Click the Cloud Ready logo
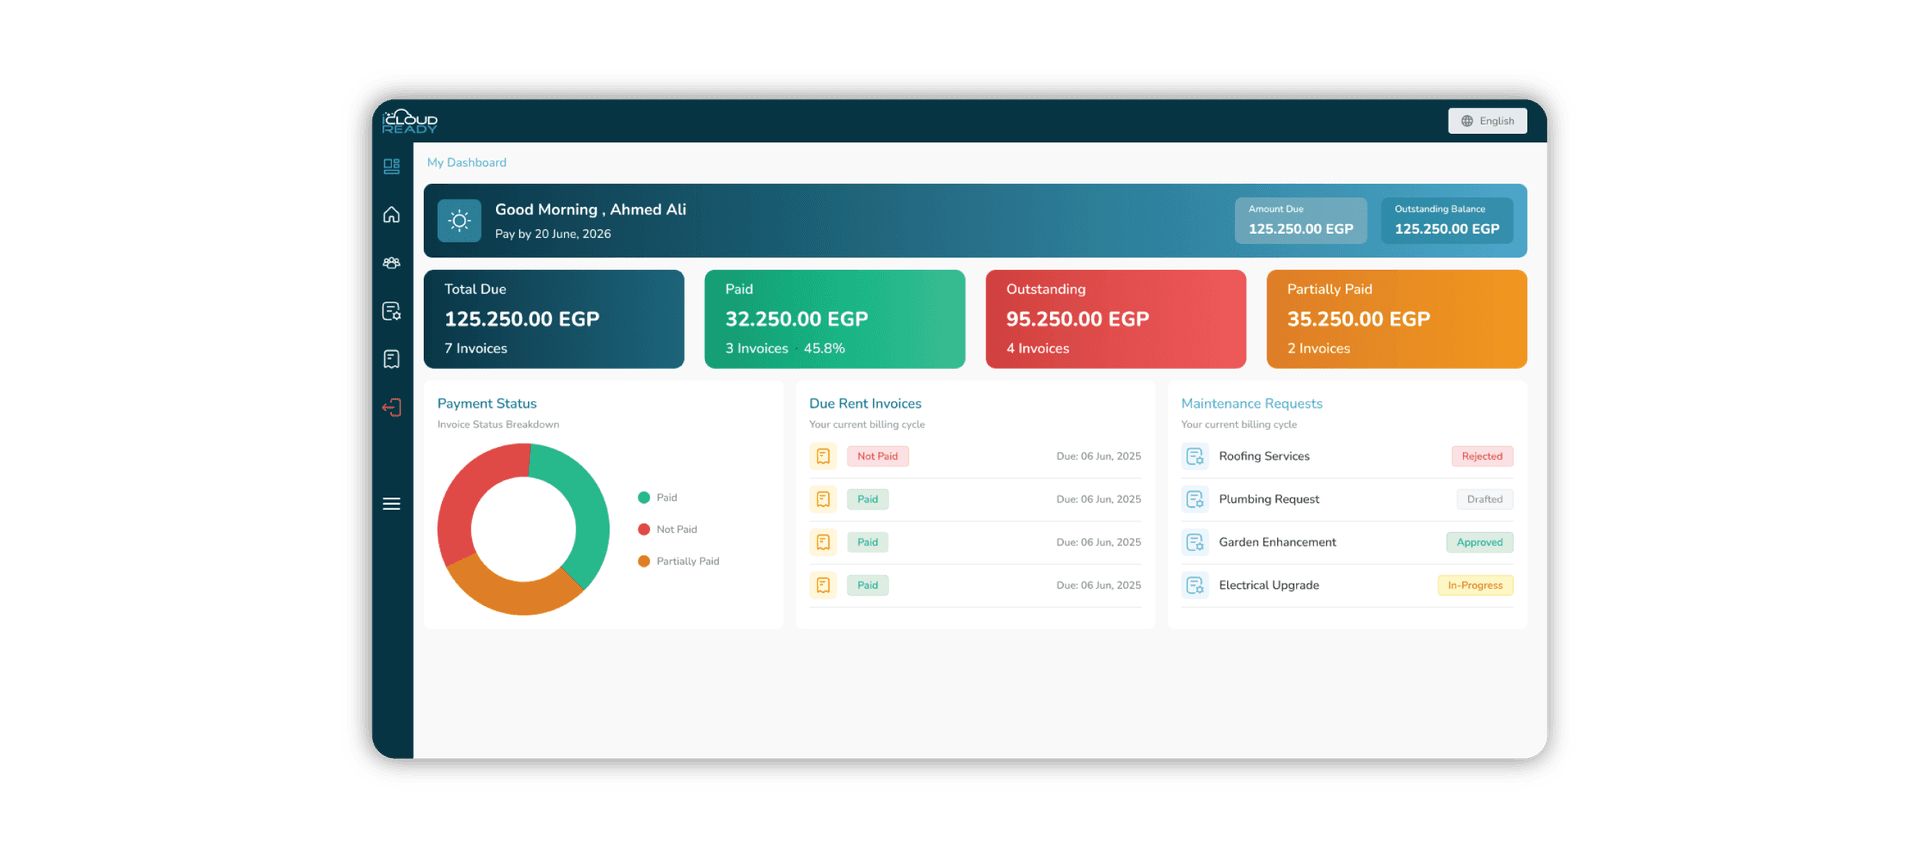The height and width of the screenshot is (844, 1920). click(410, 121)
